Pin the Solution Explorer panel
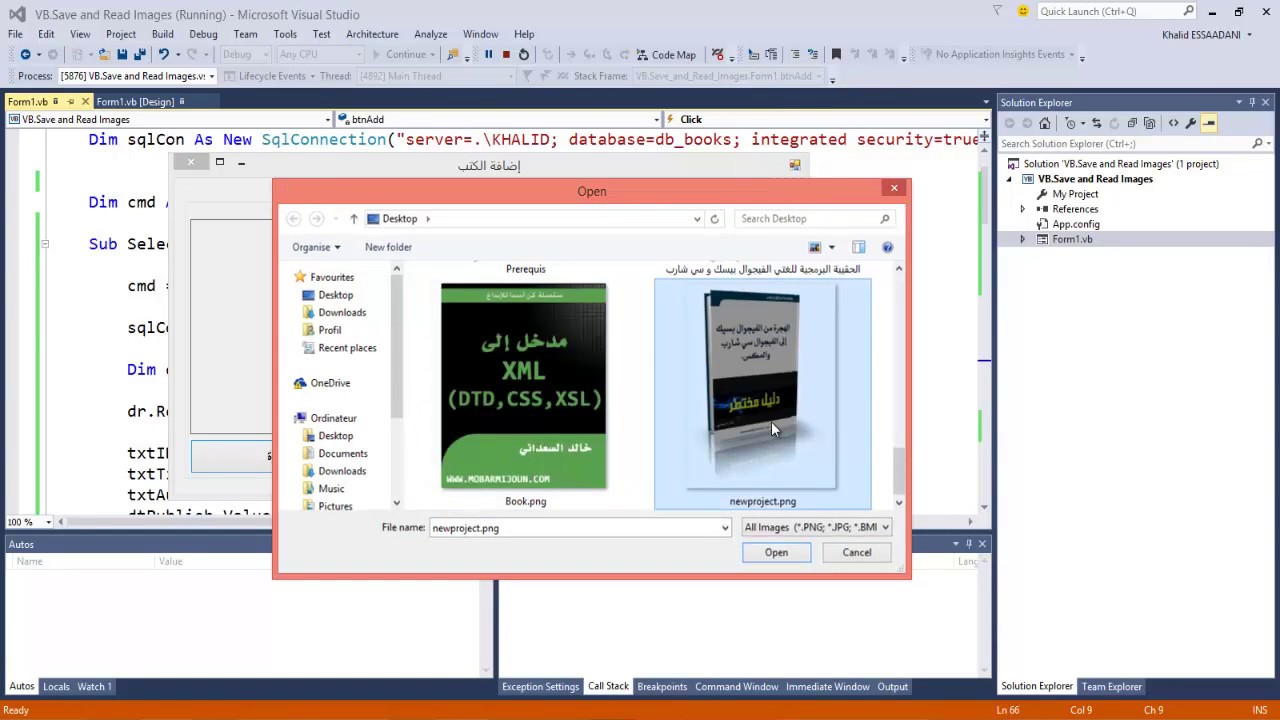The width and height of the screenshot is (1280, 720). pyautogui.click(x=1252, y=102)
